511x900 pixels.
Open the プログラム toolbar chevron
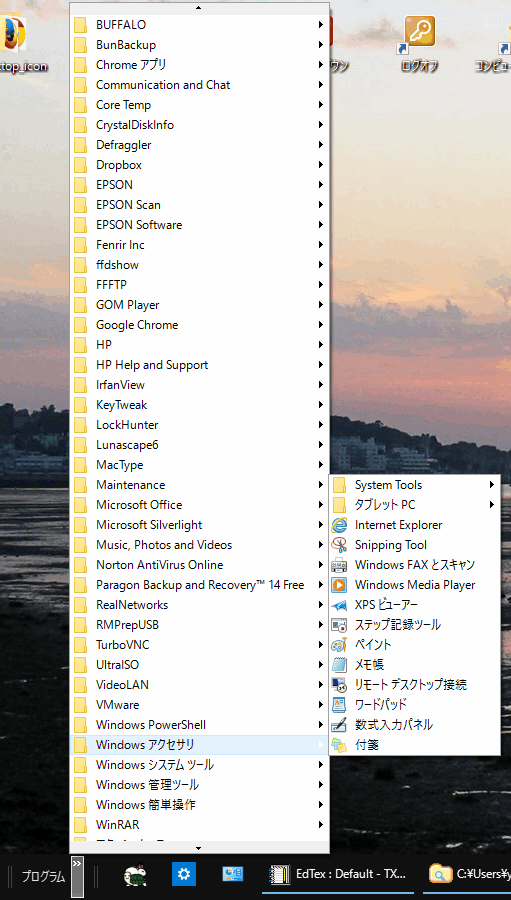click(77, 876)
